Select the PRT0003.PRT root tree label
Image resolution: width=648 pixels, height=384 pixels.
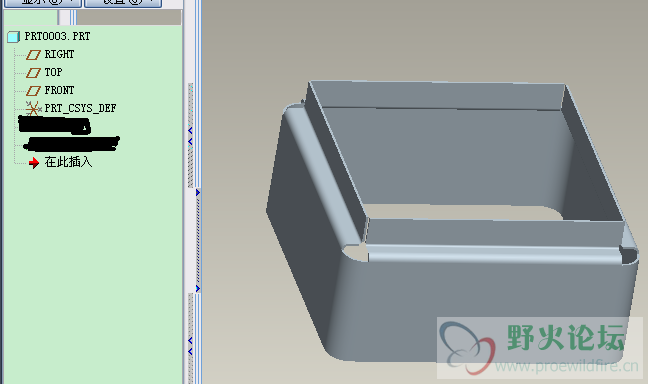[57, 36]
